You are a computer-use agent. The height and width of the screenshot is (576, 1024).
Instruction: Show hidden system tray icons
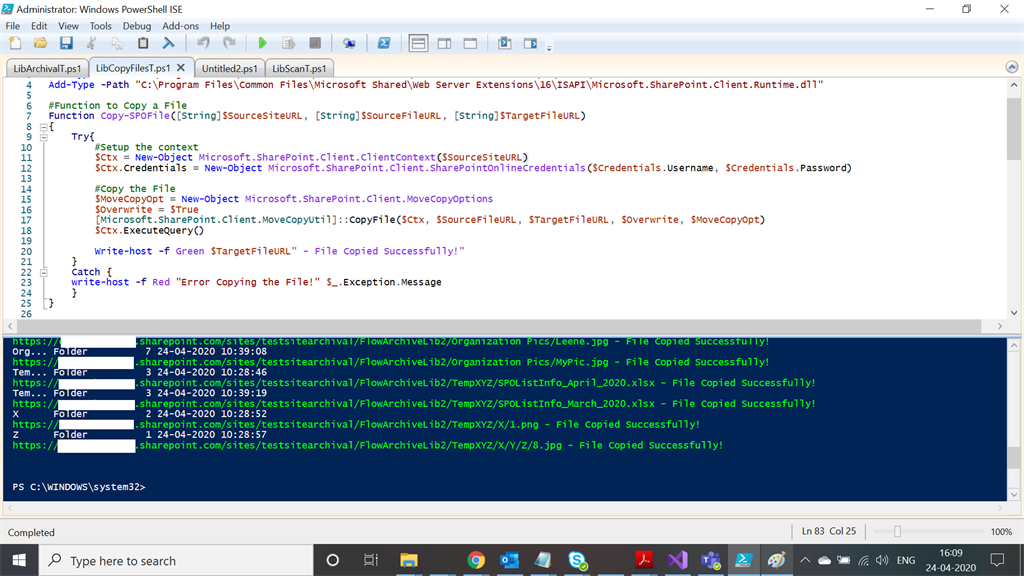click(805, 560)
